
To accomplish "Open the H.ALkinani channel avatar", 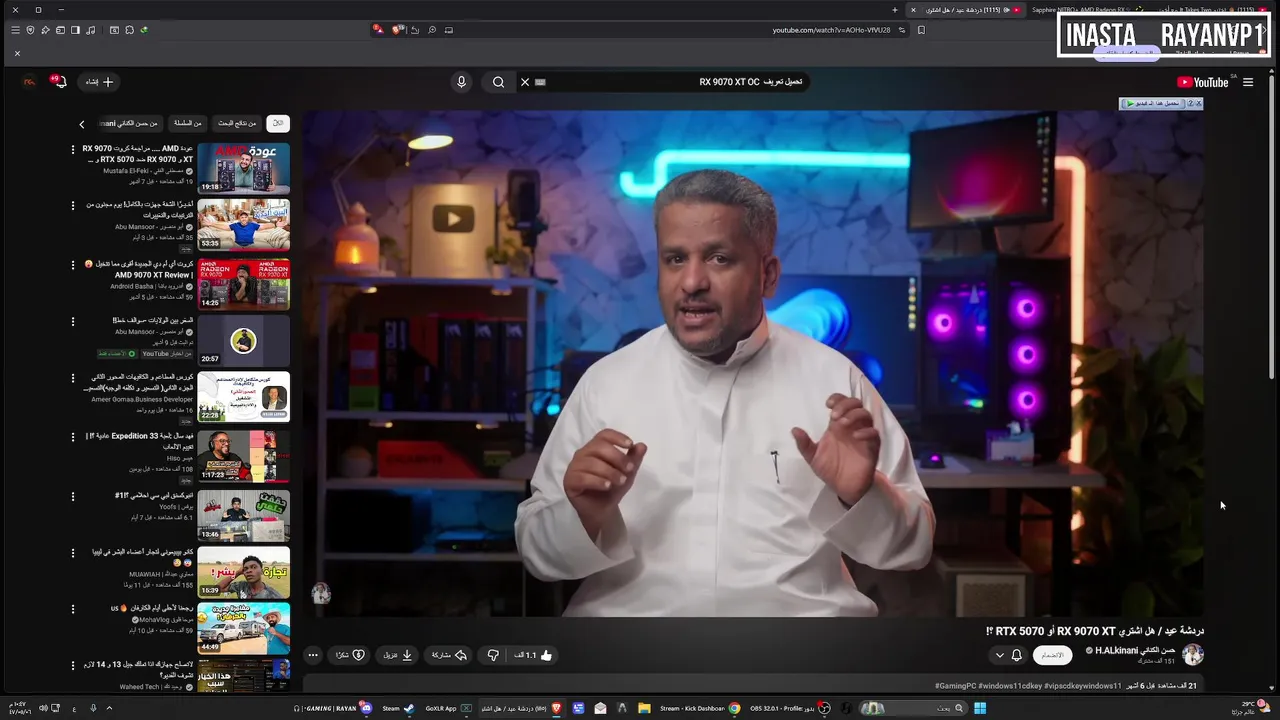I will (x=1193, y=655).
